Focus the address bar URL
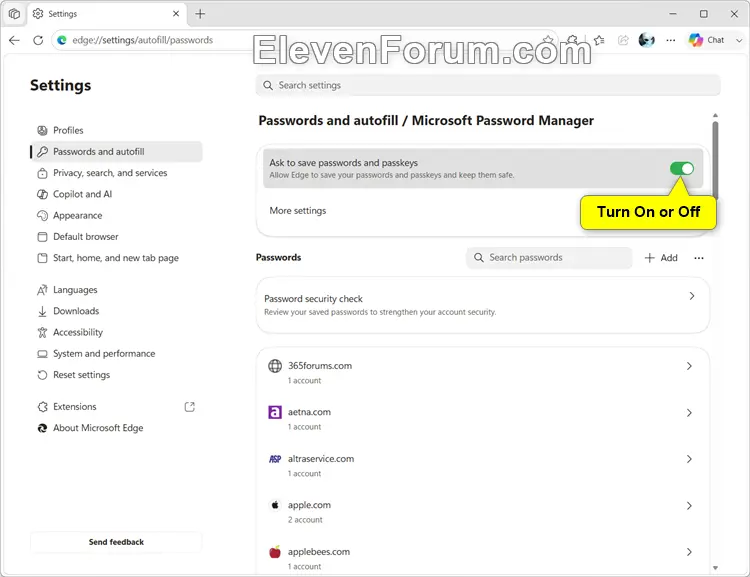The height and width of the screenshot is (577, 750). point(143,40)
